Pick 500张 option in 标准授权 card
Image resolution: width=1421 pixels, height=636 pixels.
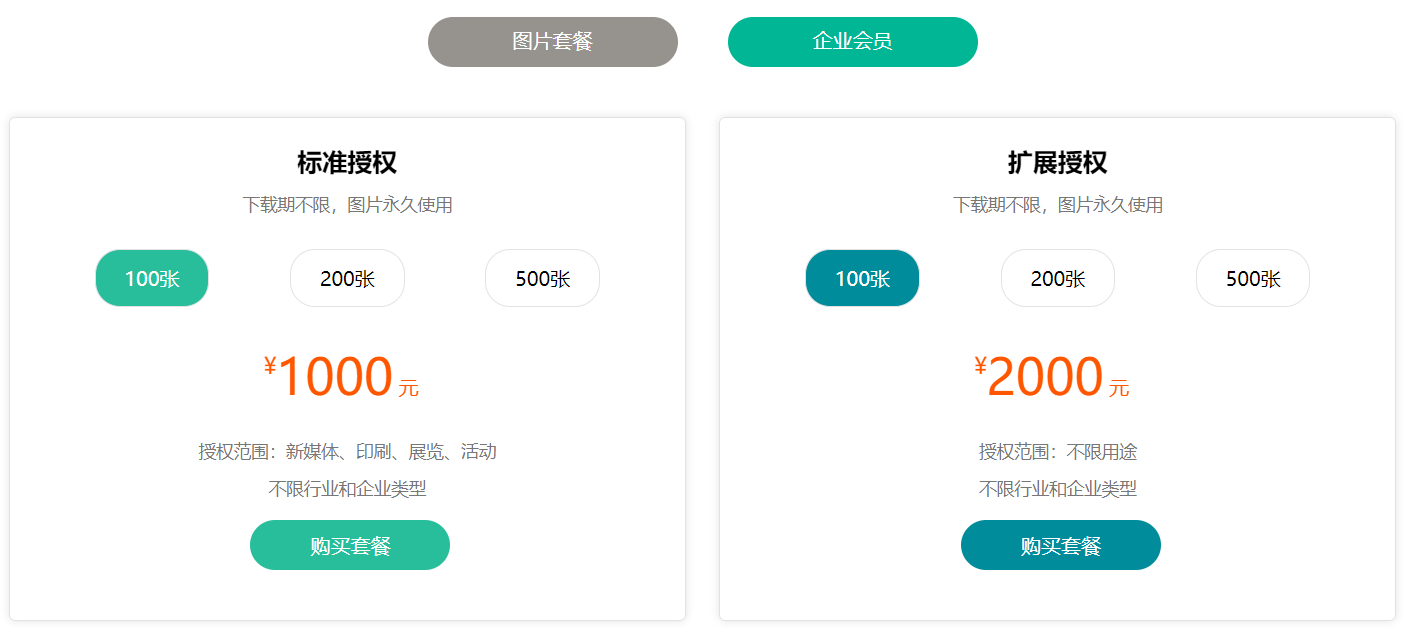click(x=542, y=278)
